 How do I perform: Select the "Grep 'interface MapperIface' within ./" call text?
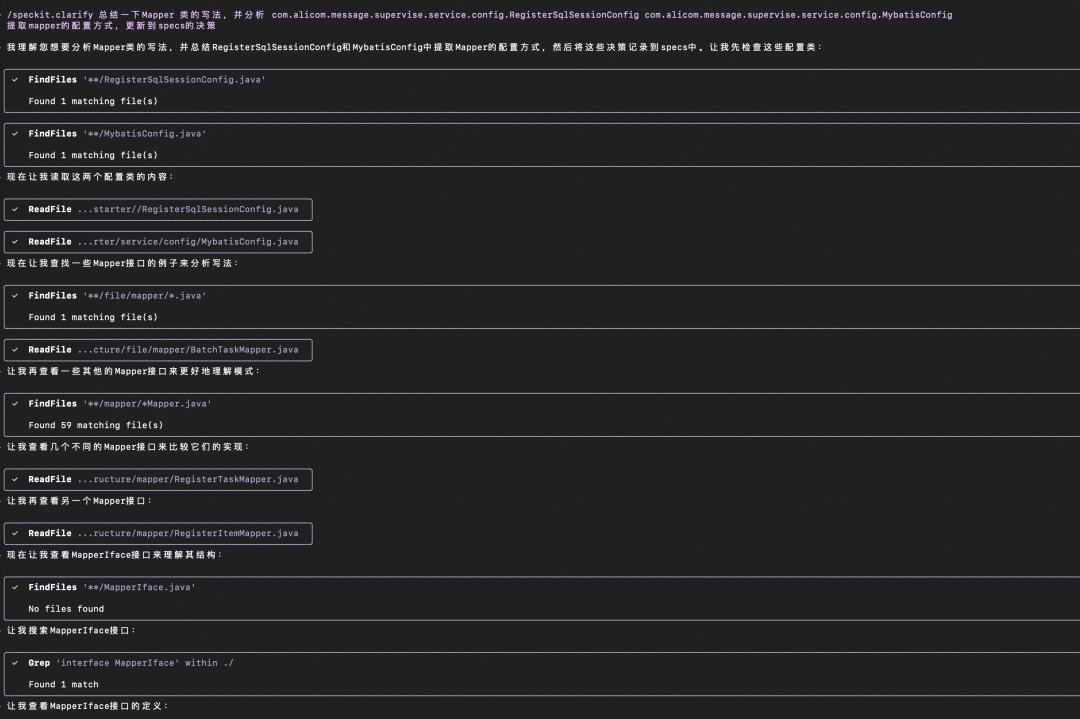131,663
